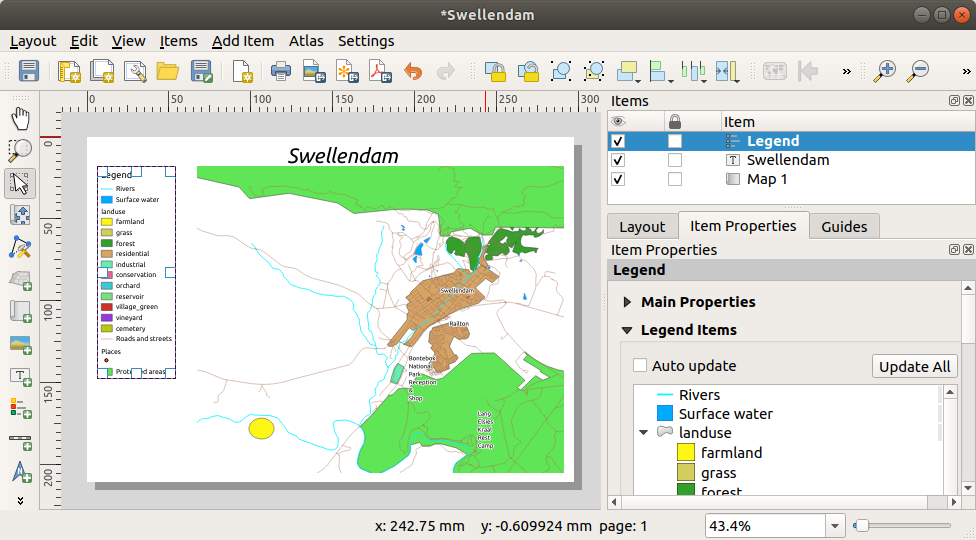Open the Atlas menu
The width and height of the screenshot is (976, 540).
click(306, 41)
